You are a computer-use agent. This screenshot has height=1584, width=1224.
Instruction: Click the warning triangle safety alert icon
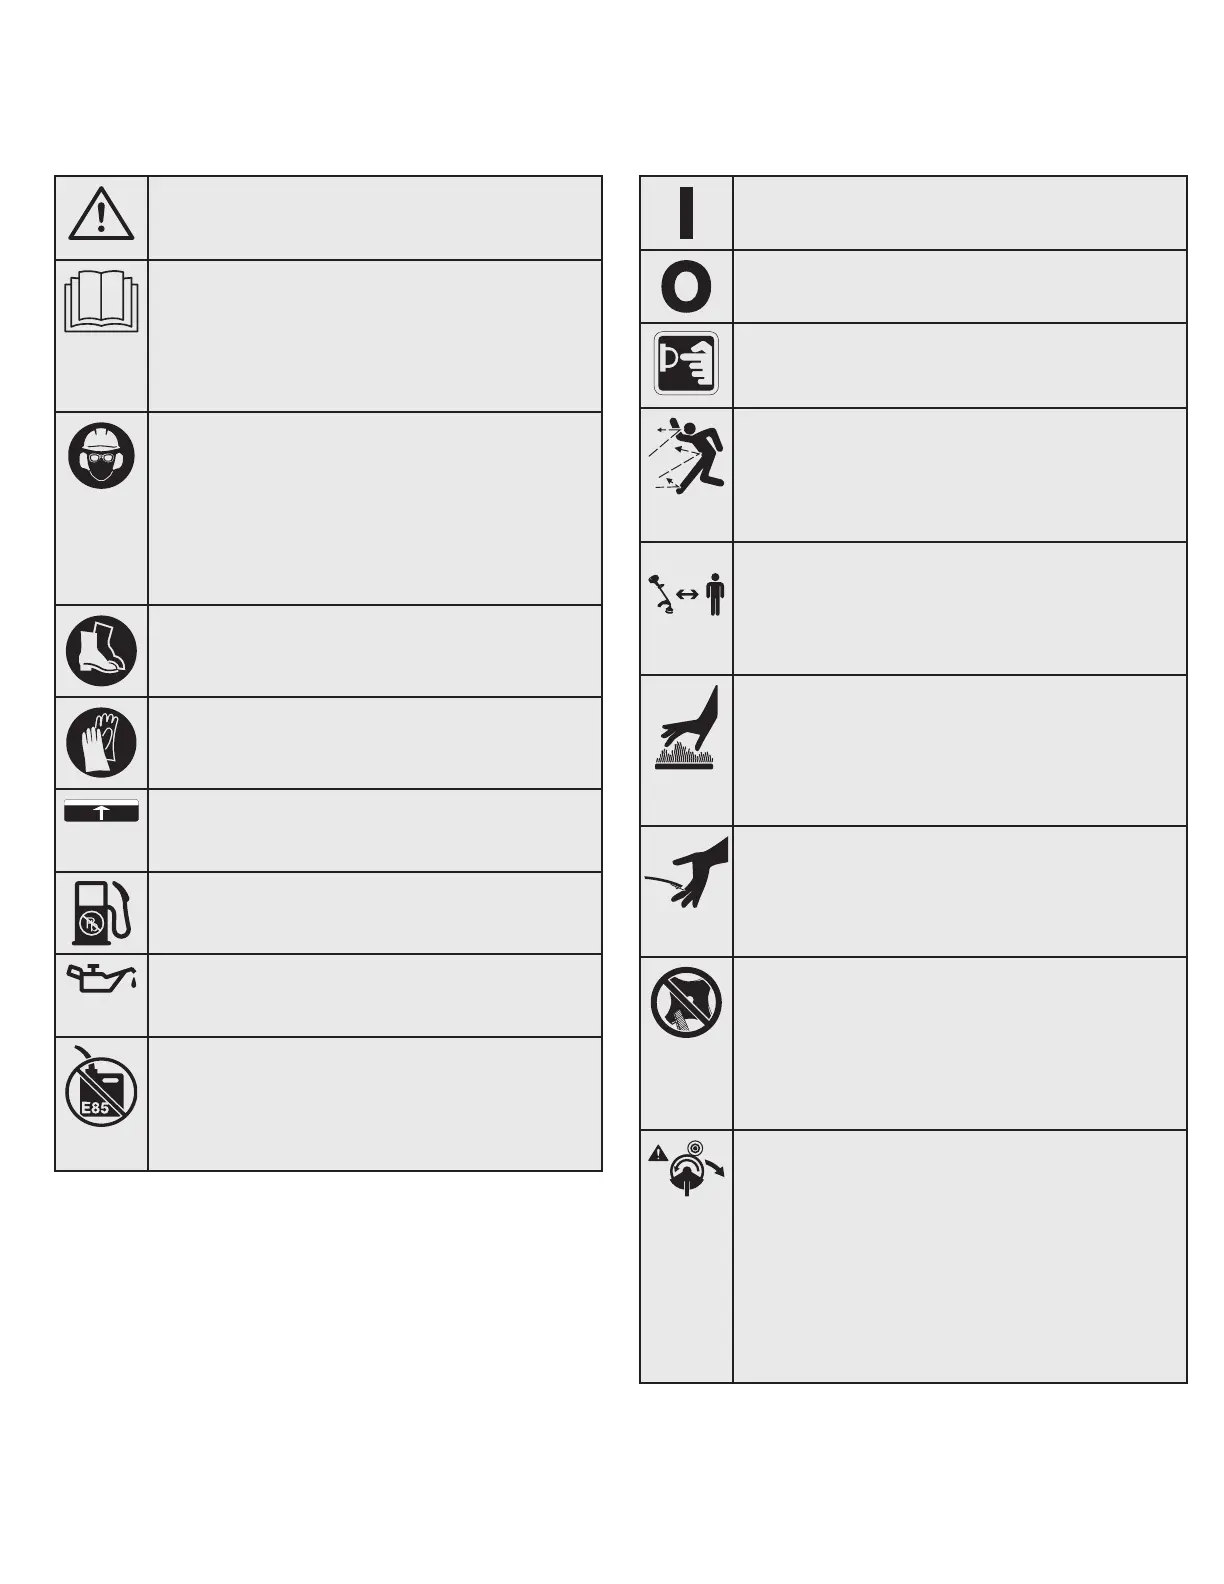[x=101, y=214]
